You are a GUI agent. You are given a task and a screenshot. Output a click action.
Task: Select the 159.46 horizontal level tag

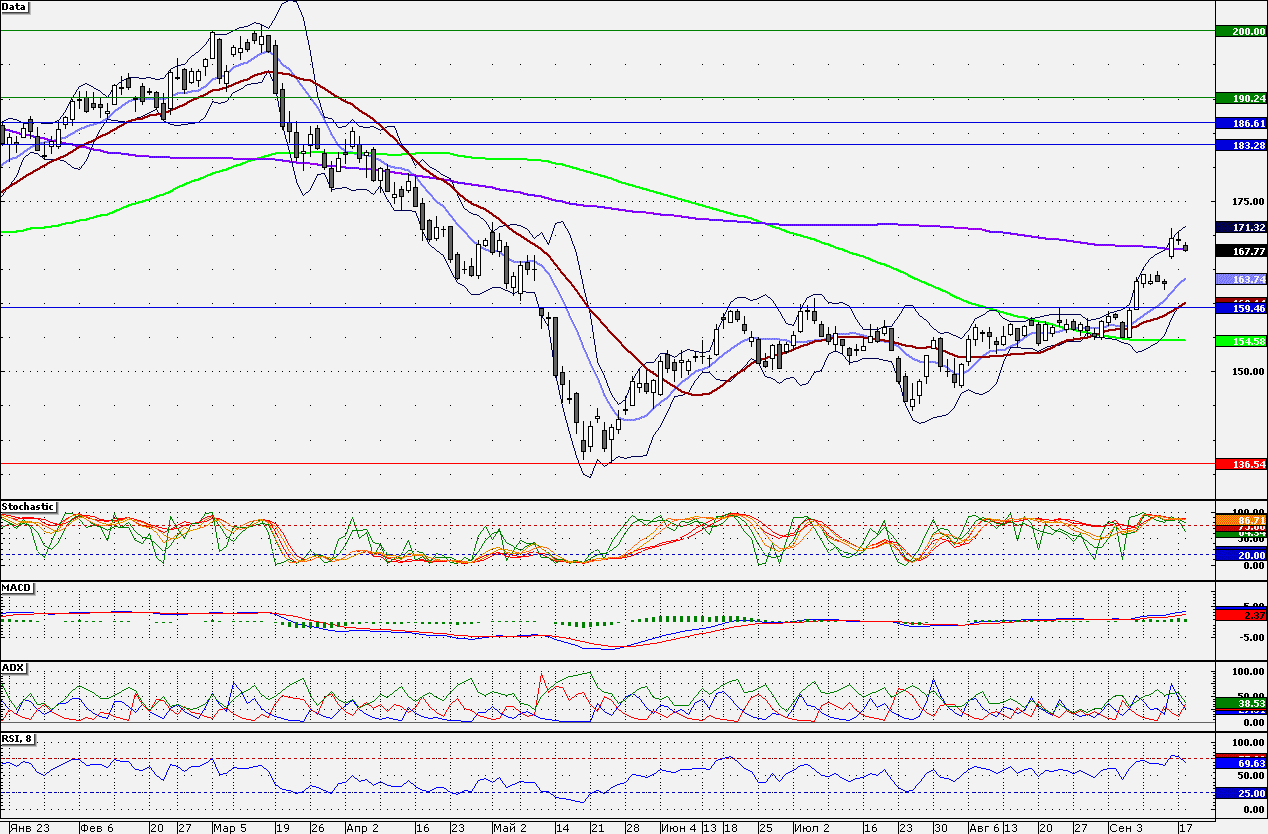click(x=1241, y=309)
